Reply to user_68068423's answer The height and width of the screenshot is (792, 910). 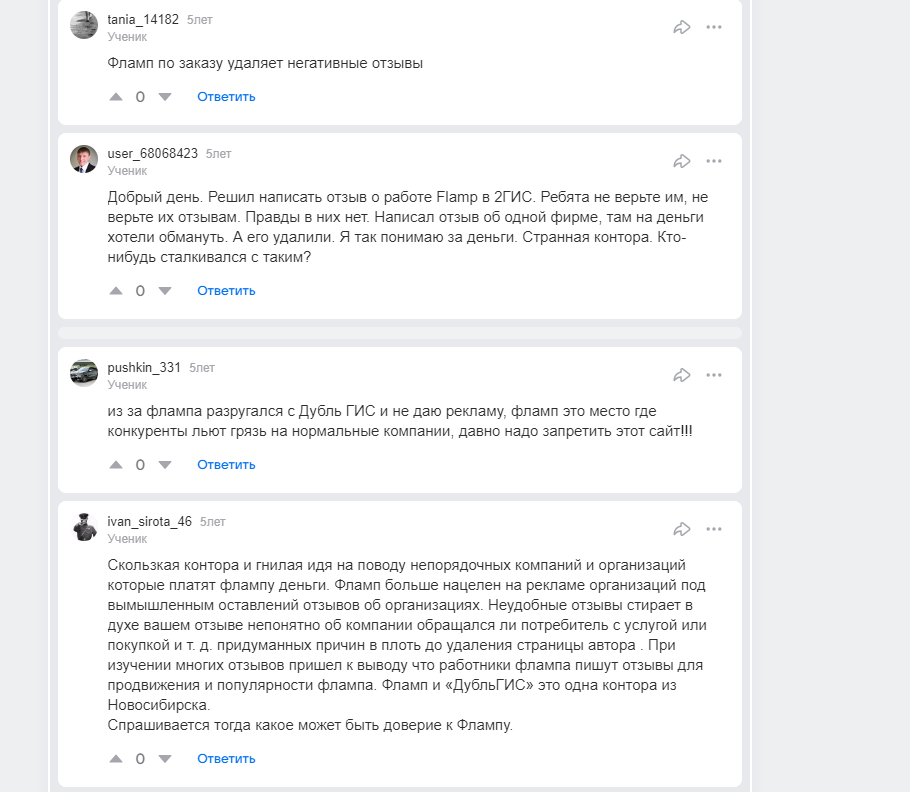pyautogui.click(x=226, y=291)
